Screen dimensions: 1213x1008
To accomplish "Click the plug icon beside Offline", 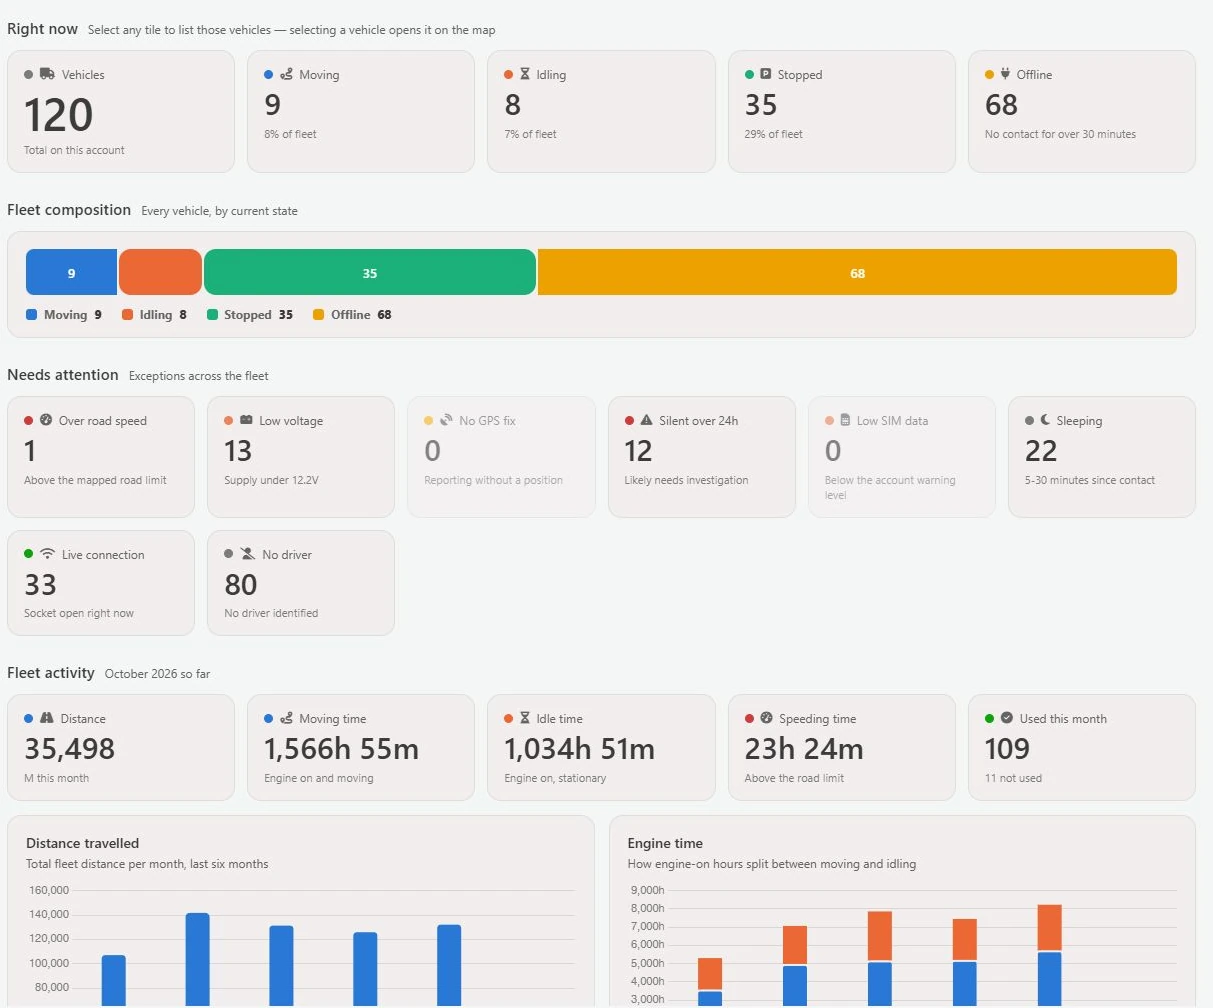I will point(1005,74).
